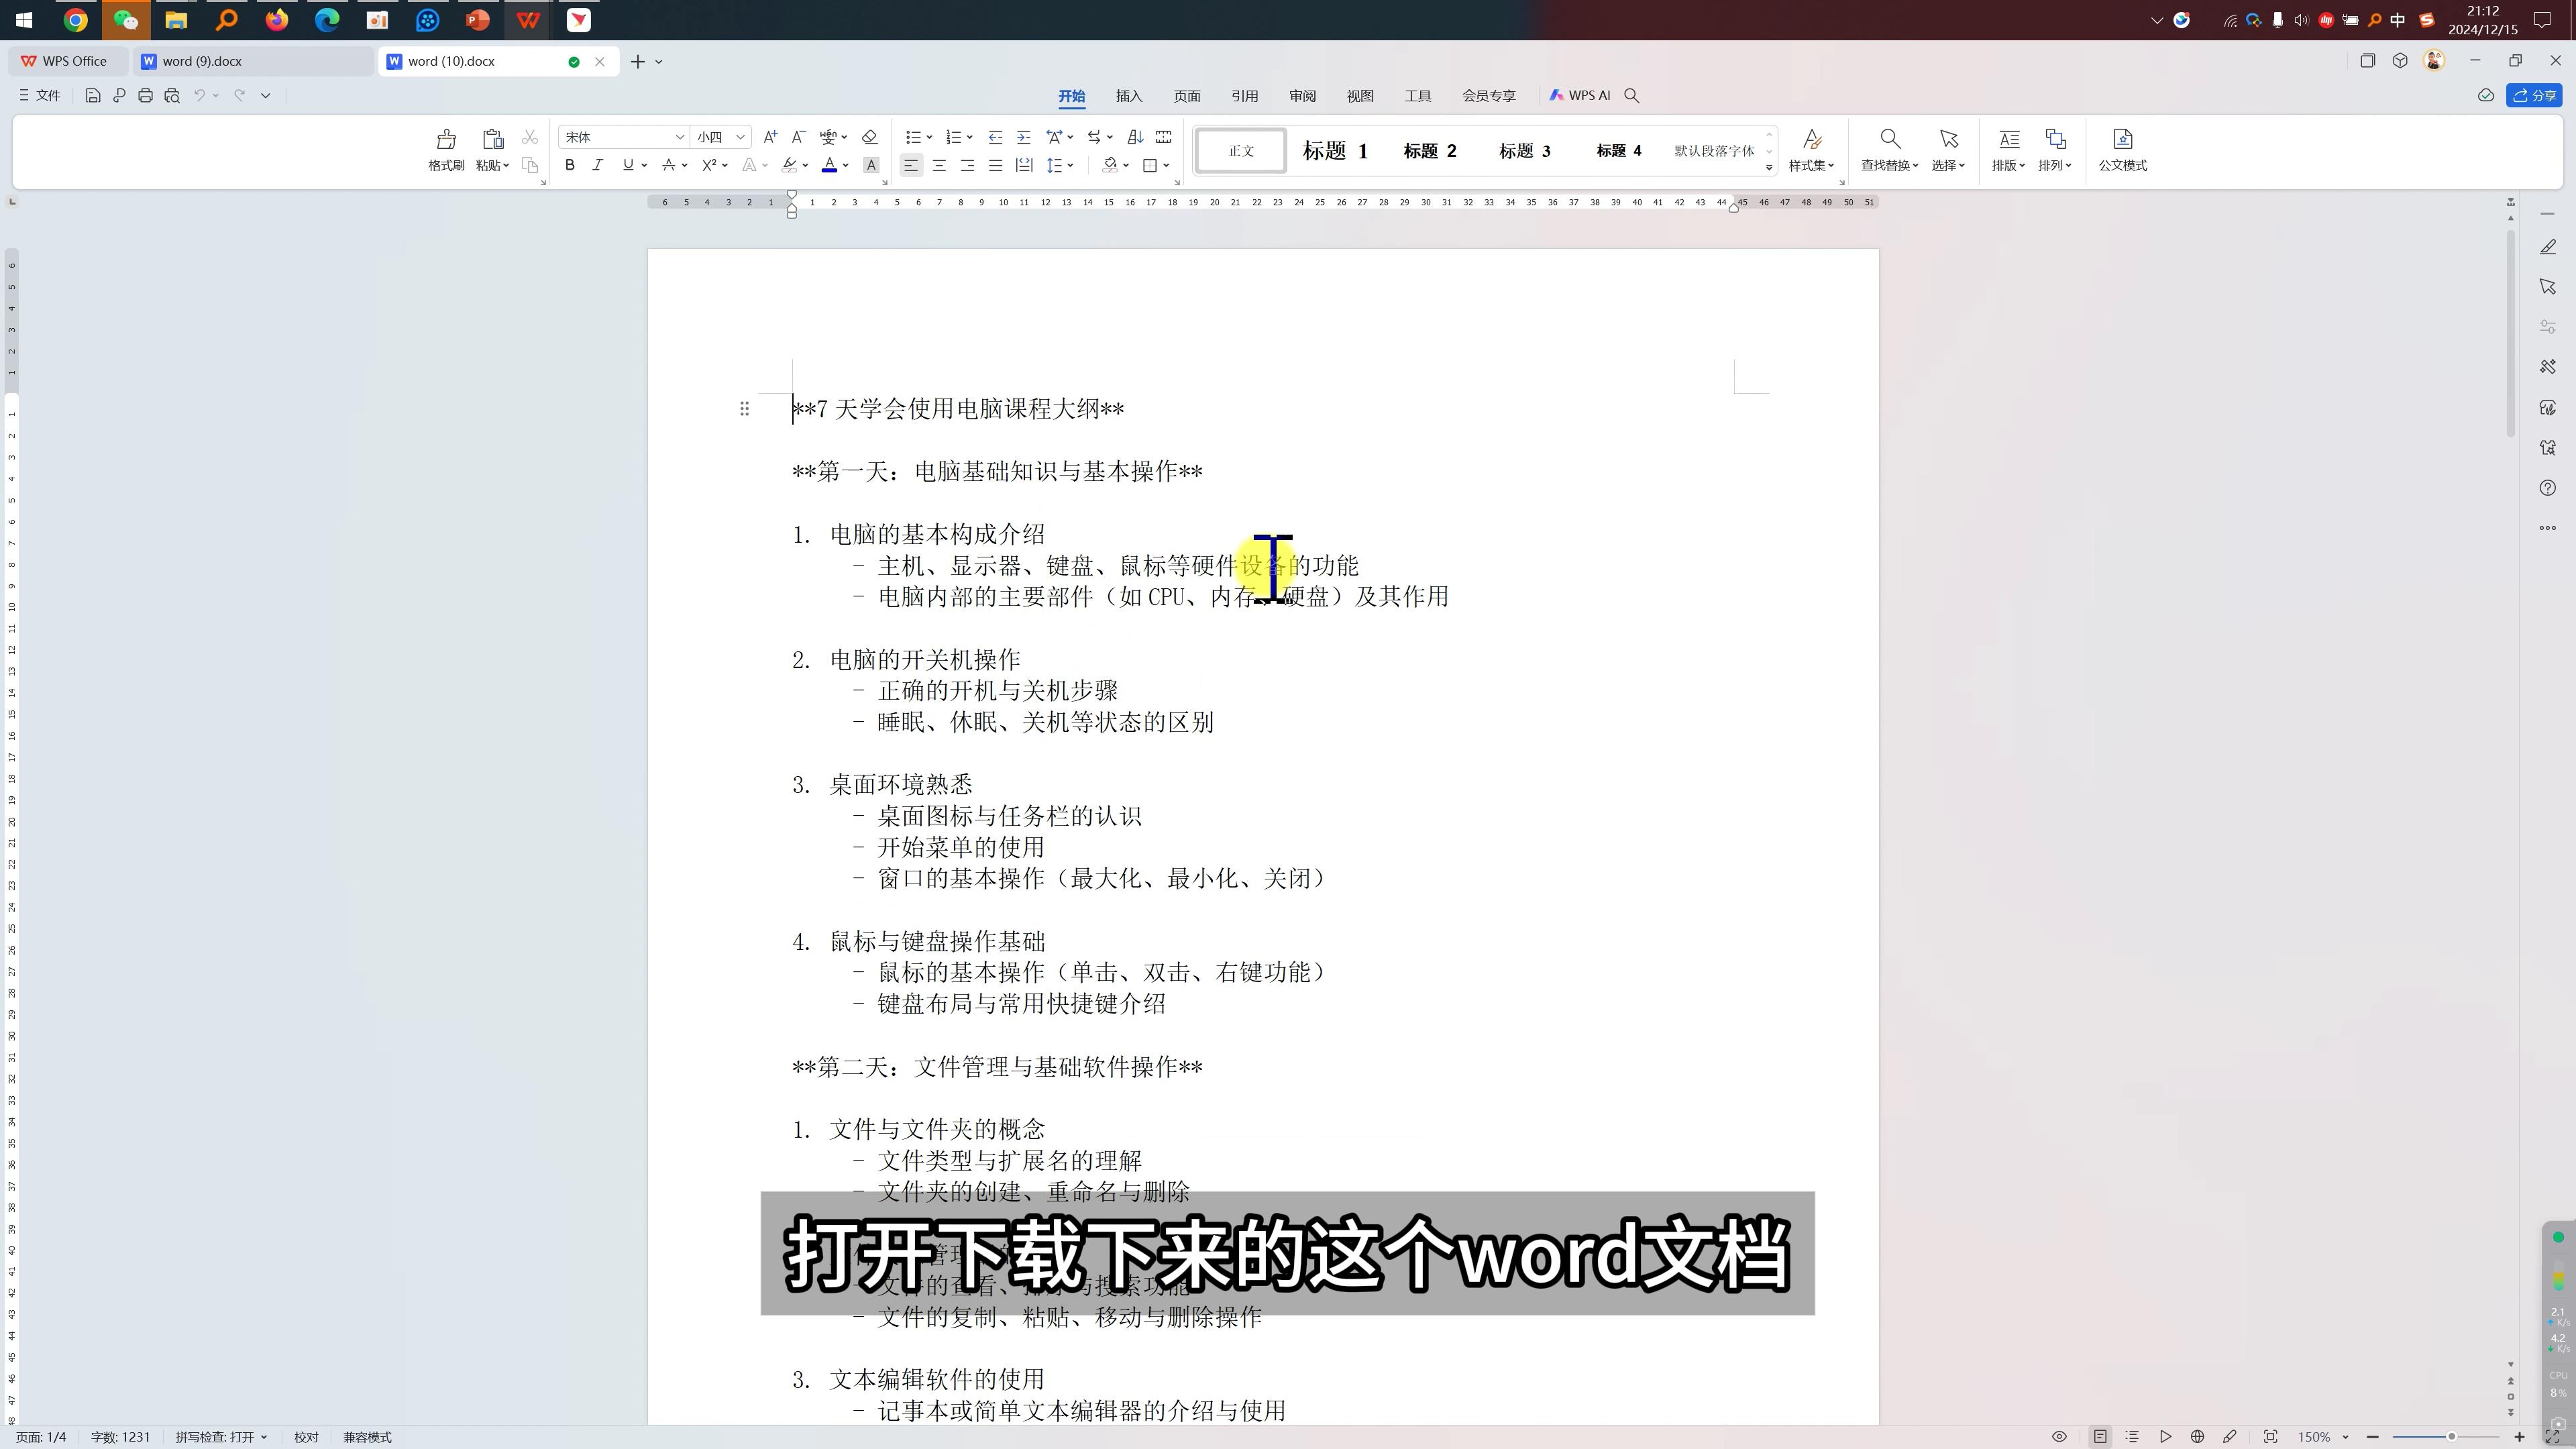
Task: Click the decrease indent icon
Action: [995, 137]
